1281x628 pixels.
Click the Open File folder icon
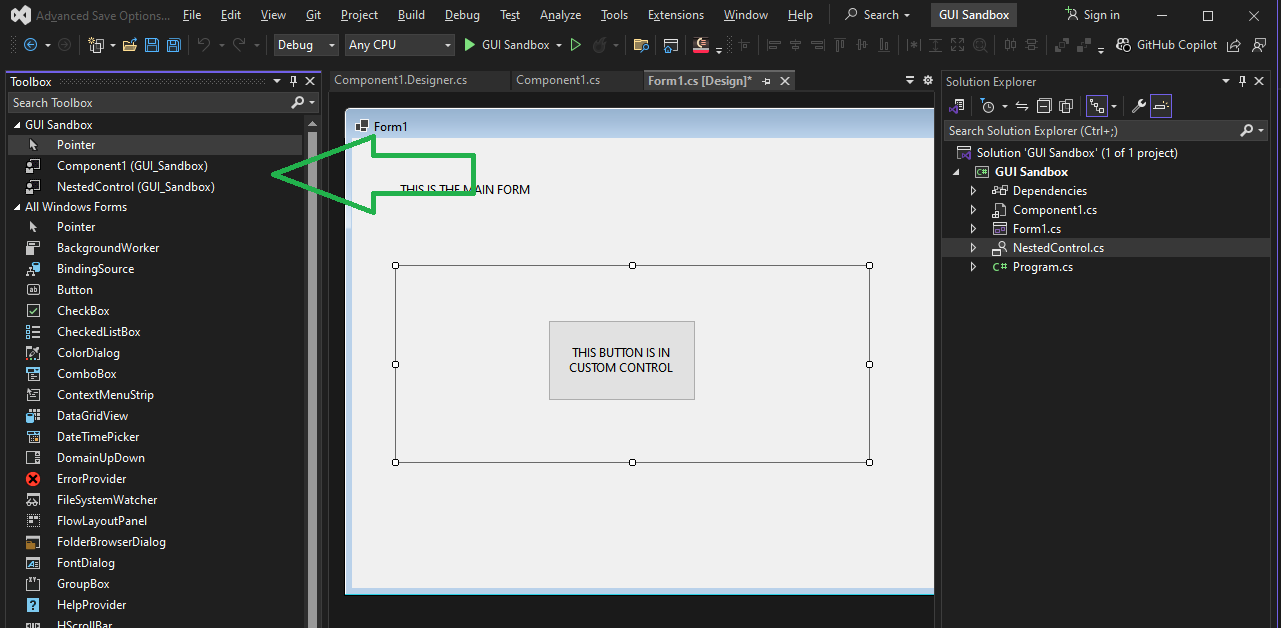(130, 45)
